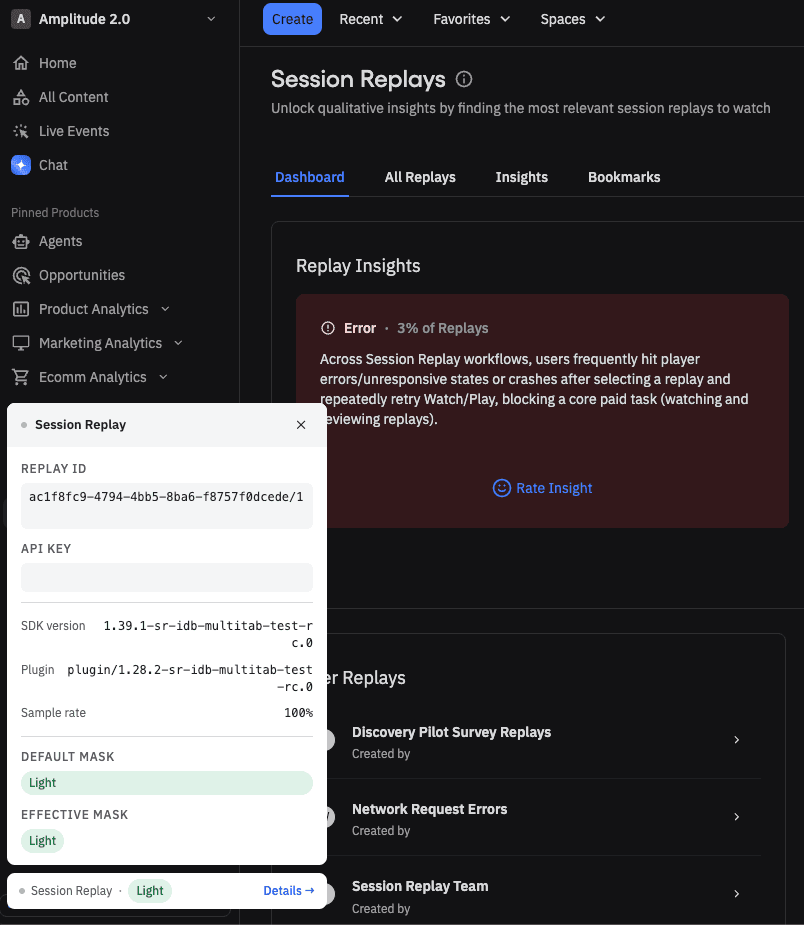Click the Agents robot icon

[x=21, y=241]
